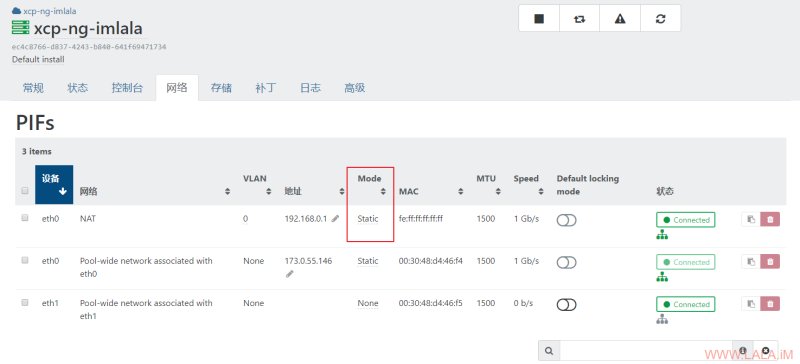Toggle default locking mode for eth1

click(566, 305)
